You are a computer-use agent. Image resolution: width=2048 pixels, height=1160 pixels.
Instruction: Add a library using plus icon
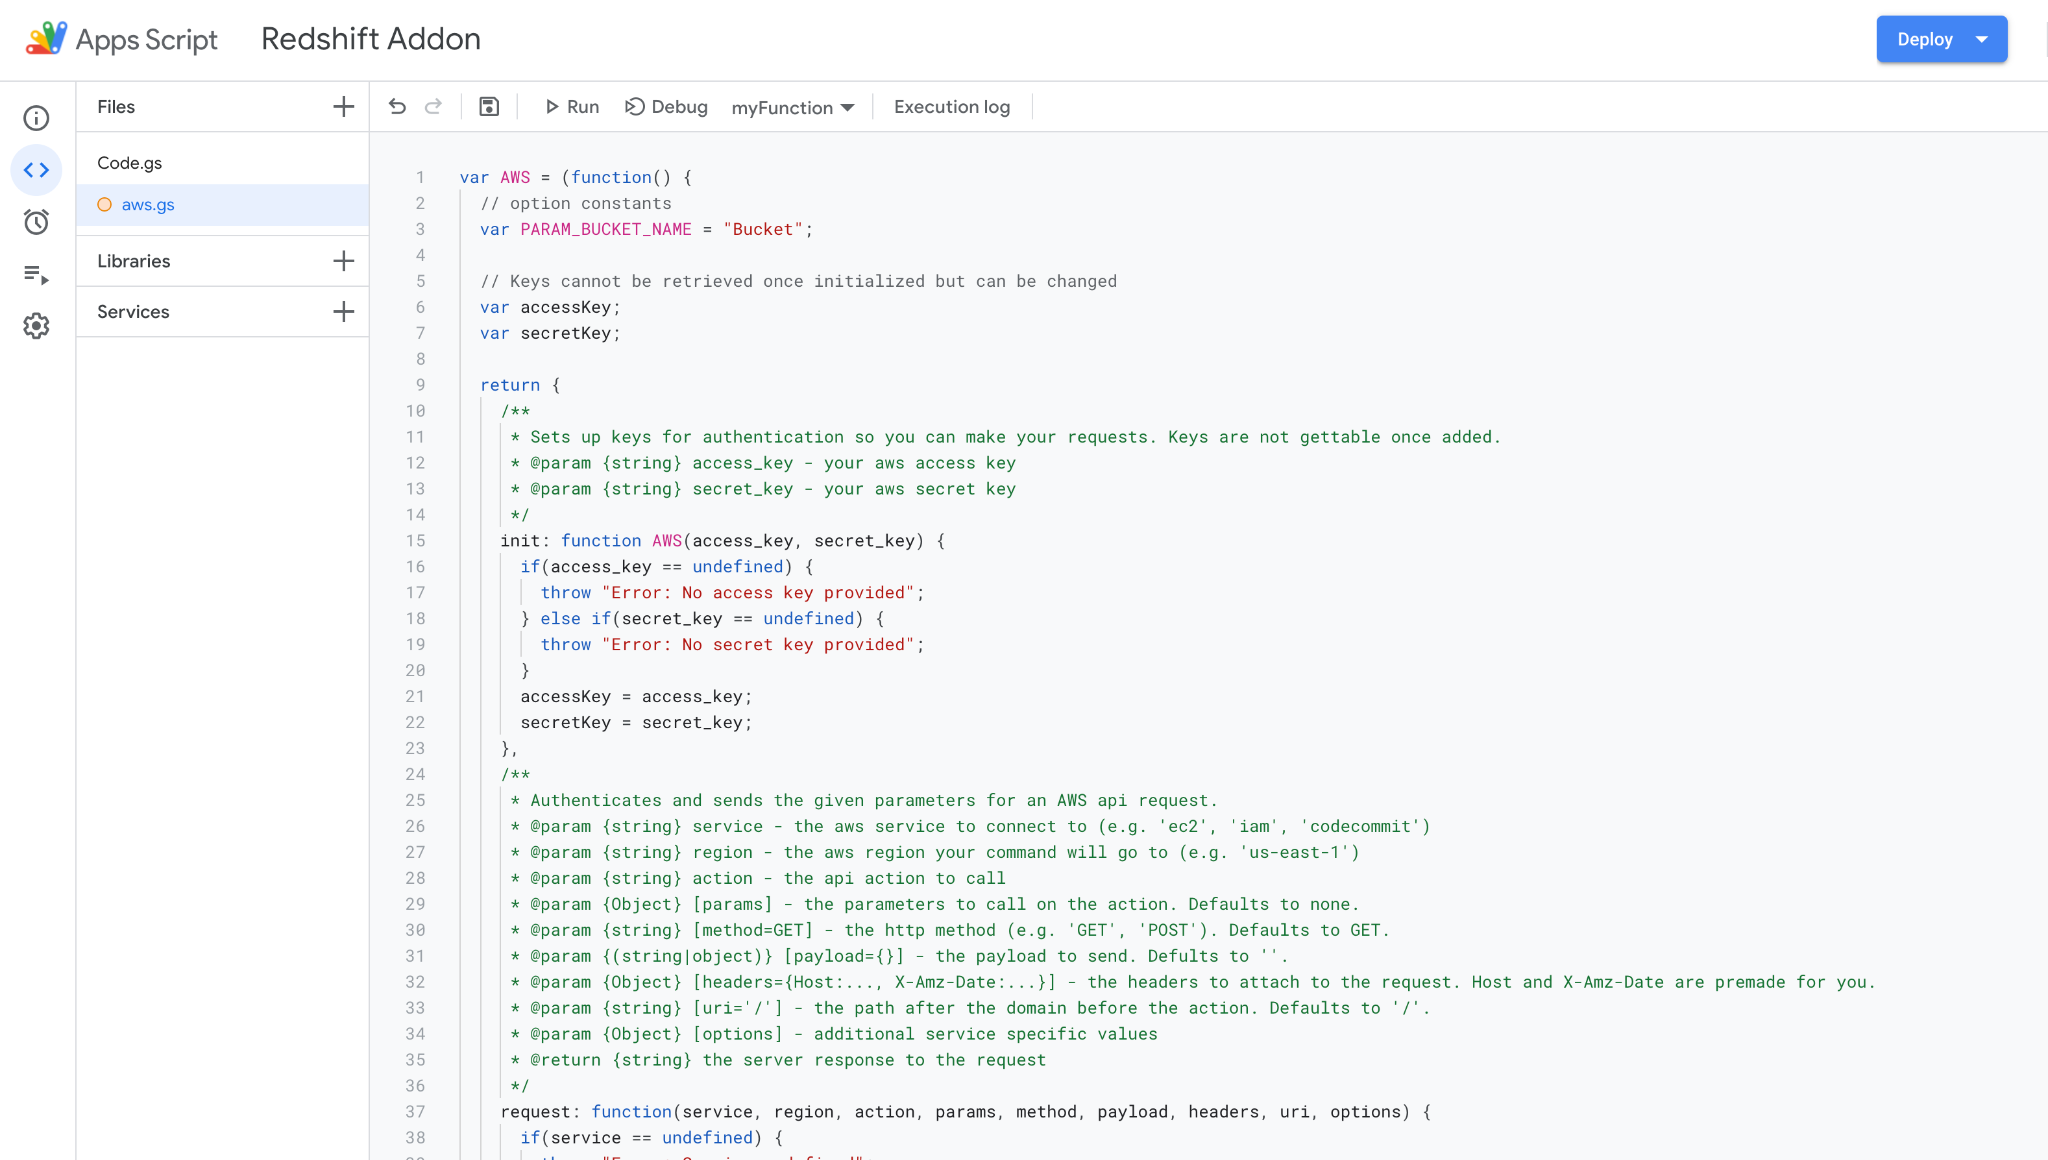point(343,261)
